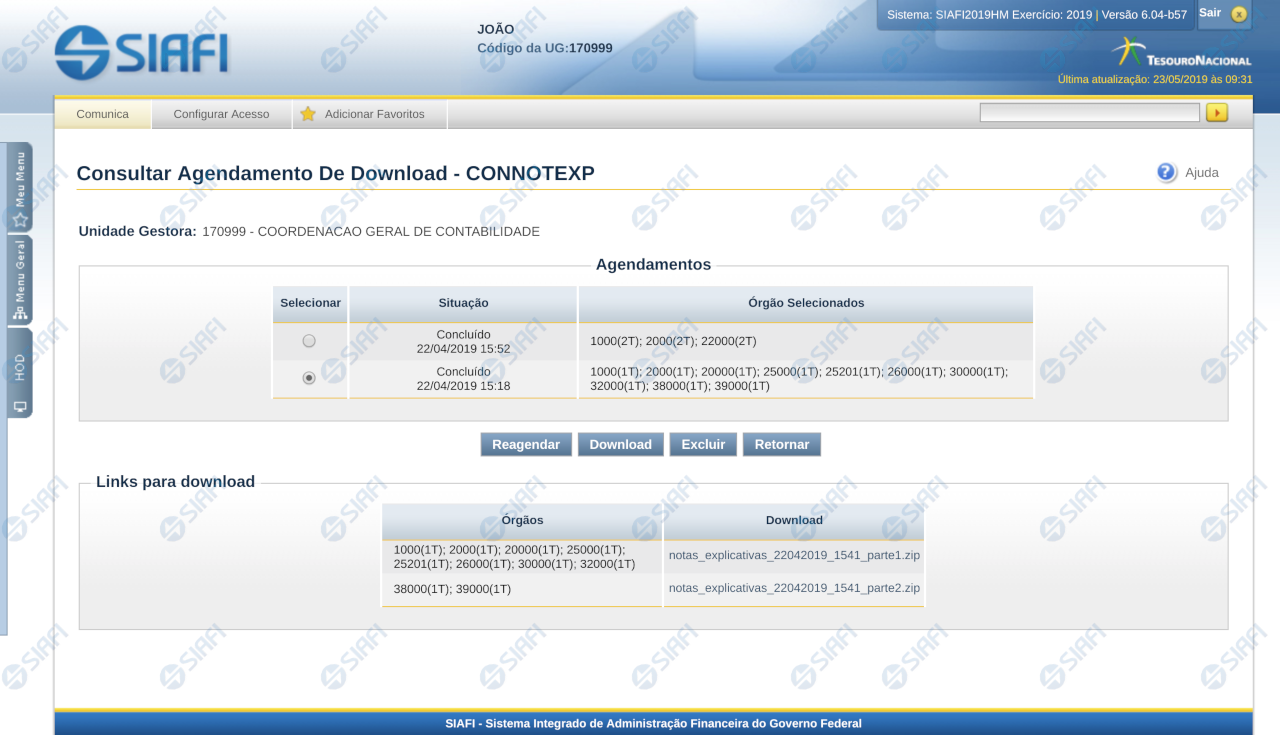The image size is (1280, 735).
Task: Expand the Meu Menu side tab
Action: tap(20, 188)
